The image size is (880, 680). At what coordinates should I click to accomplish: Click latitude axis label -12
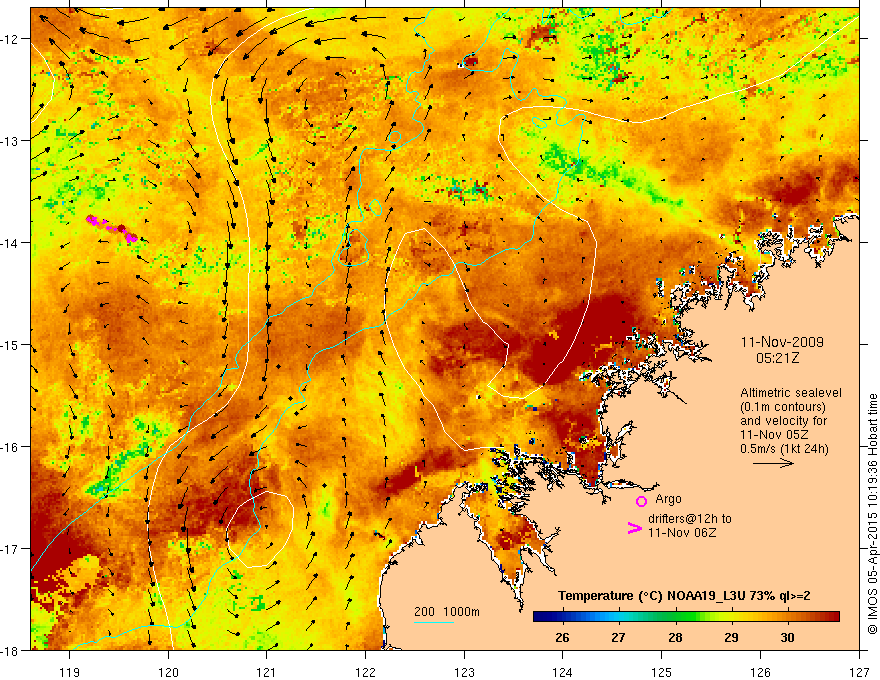tap(11, 39)
